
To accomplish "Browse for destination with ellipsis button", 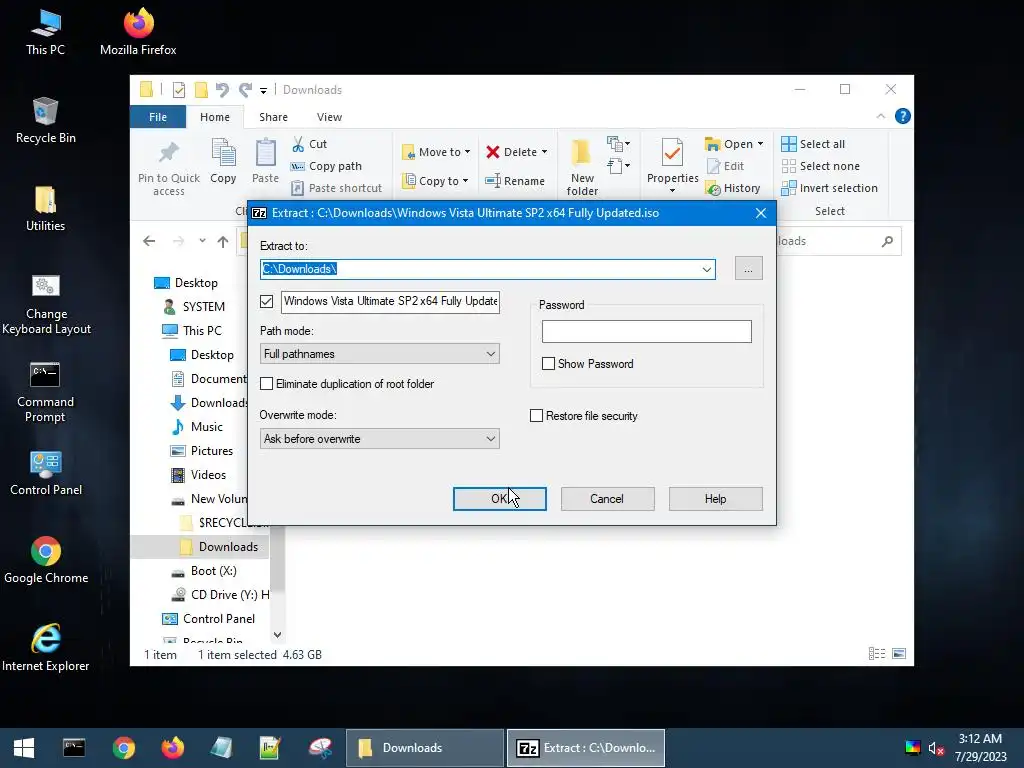I will [748, 269].
